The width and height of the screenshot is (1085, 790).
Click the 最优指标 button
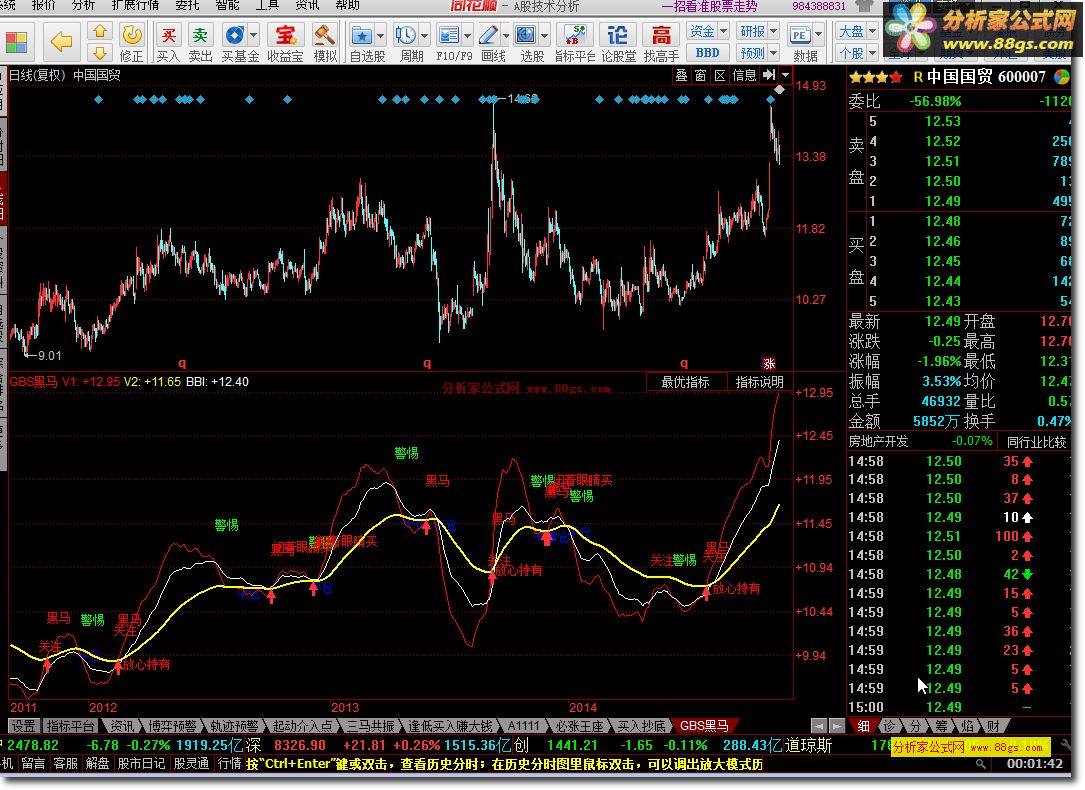[x=685, y=382]
